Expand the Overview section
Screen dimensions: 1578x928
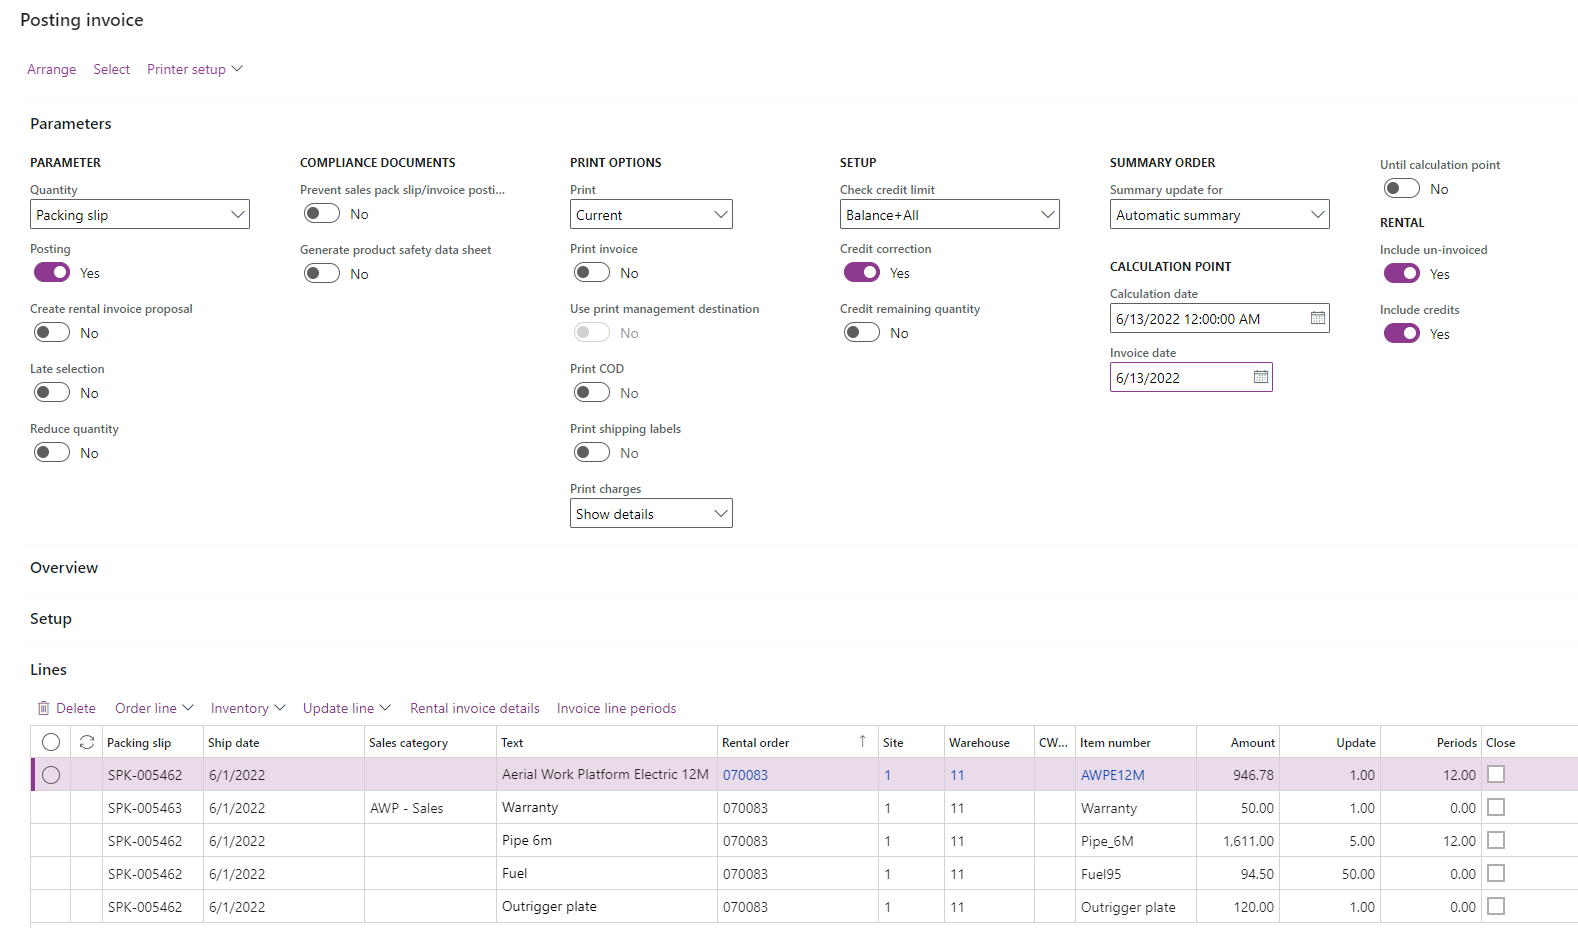tap(64, 567)
